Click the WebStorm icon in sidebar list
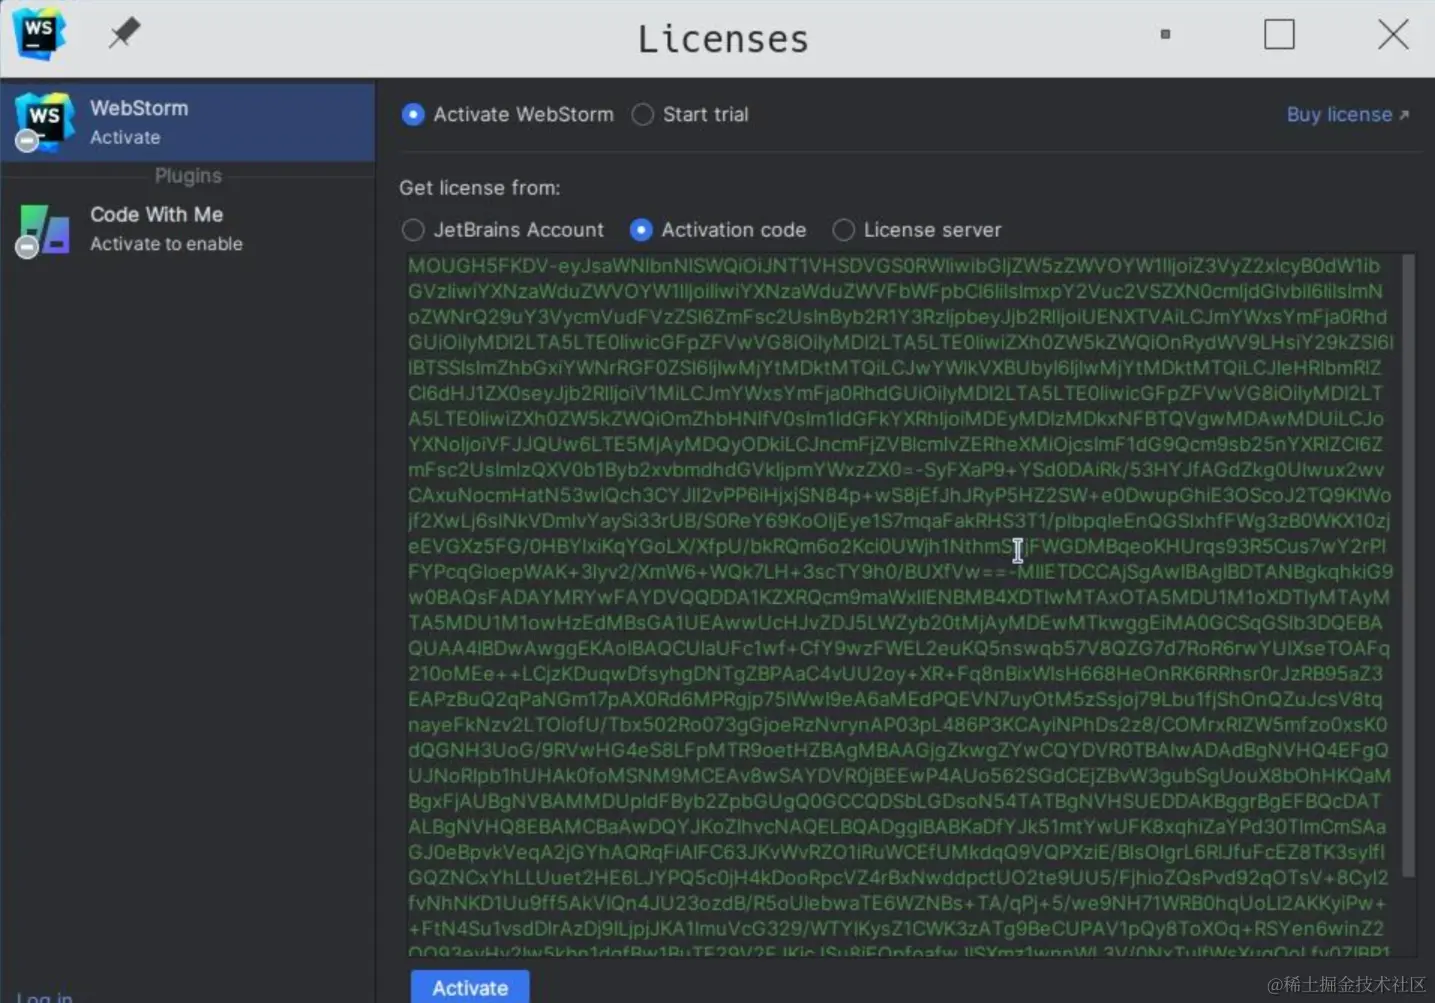This screenshot has height=1003, width=1435. point(43,122)
